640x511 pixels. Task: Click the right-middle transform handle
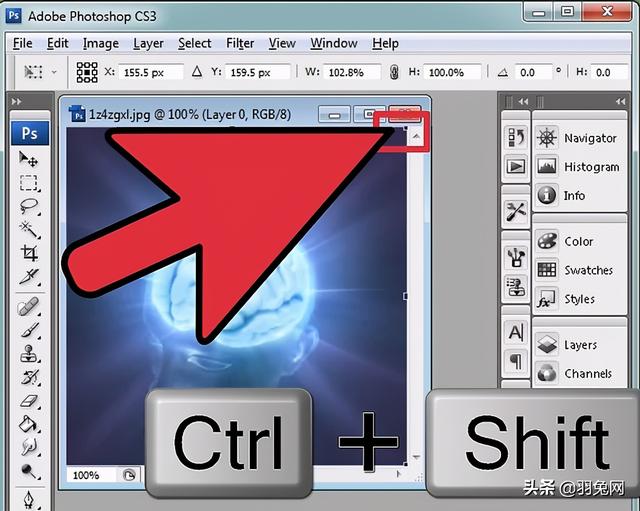405,296
